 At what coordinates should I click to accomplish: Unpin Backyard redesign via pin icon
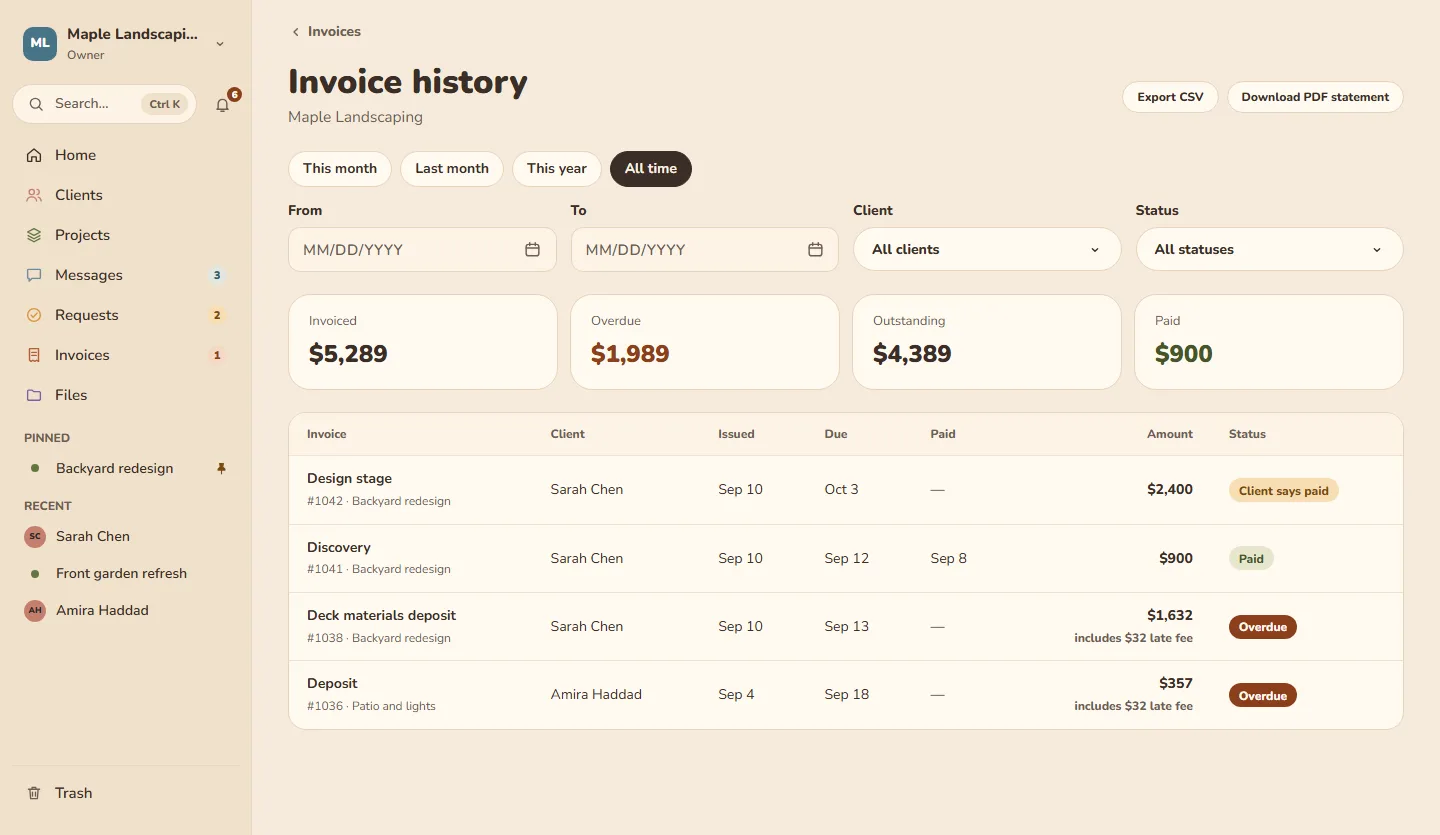[x=221, y=468]
